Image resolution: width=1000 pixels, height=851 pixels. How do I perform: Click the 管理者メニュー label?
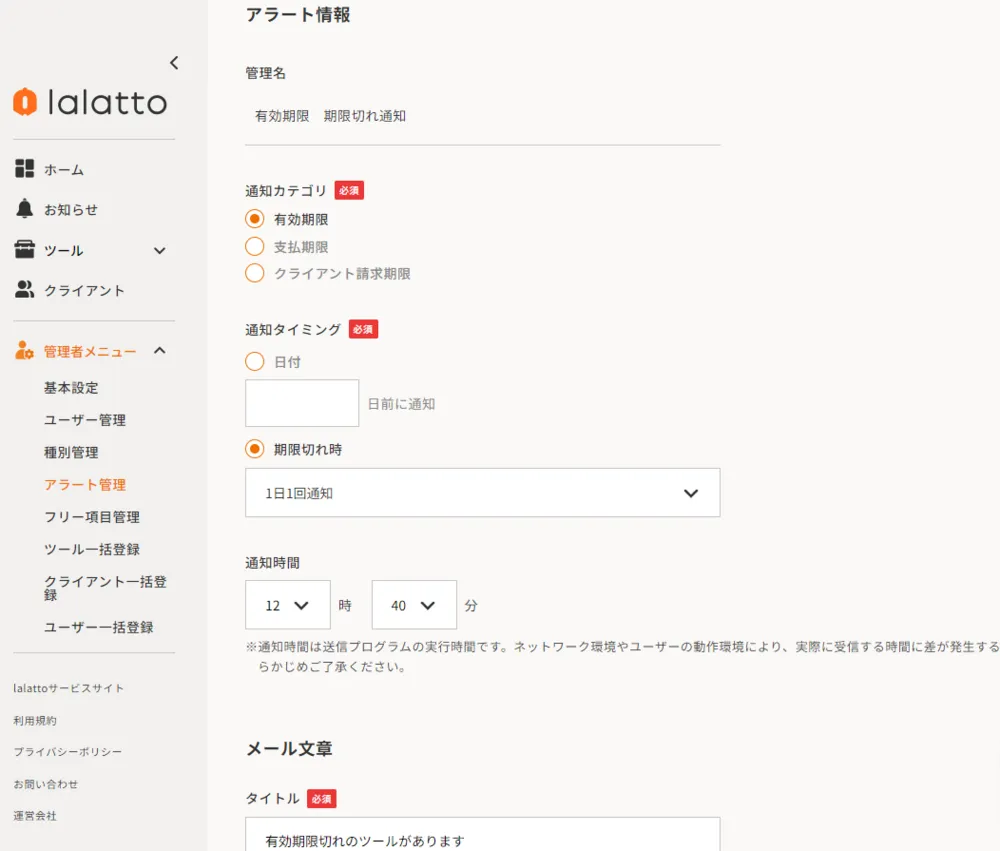[90, 352]
